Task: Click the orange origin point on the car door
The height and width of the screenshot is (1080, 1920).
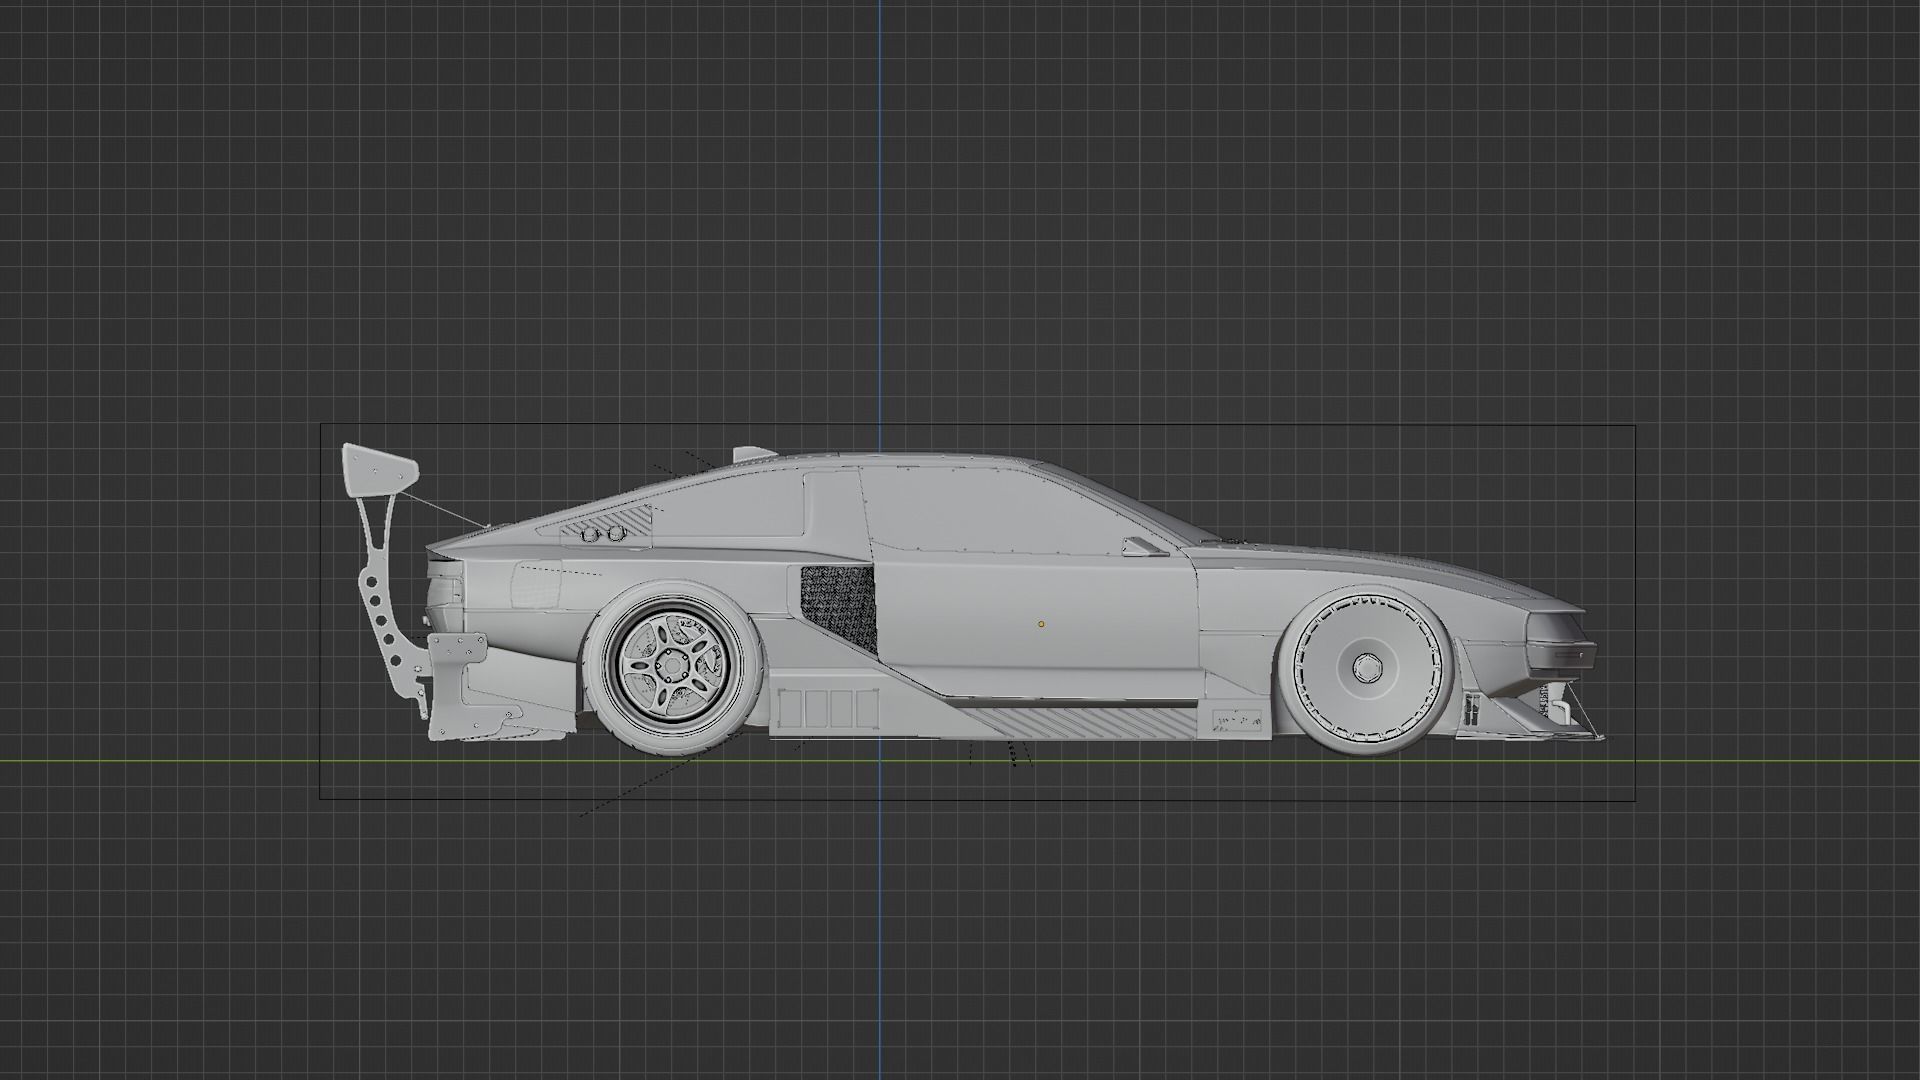Action: coord(1041,624)
